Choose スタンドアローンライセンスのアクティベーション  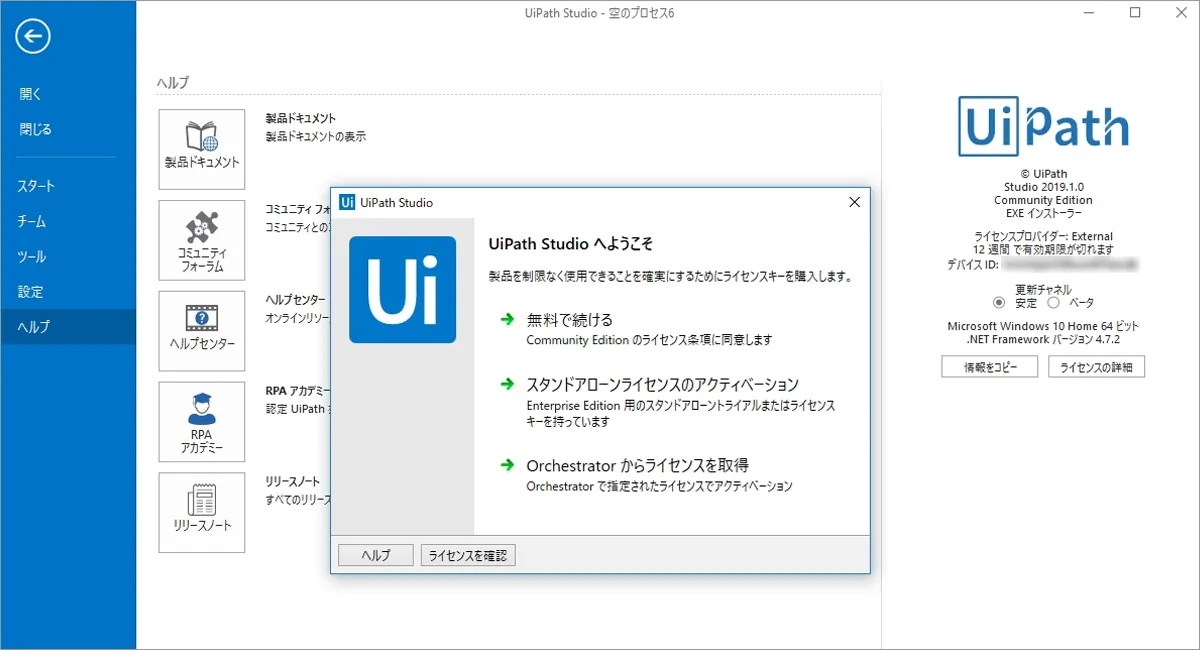[x=663, y=384]
